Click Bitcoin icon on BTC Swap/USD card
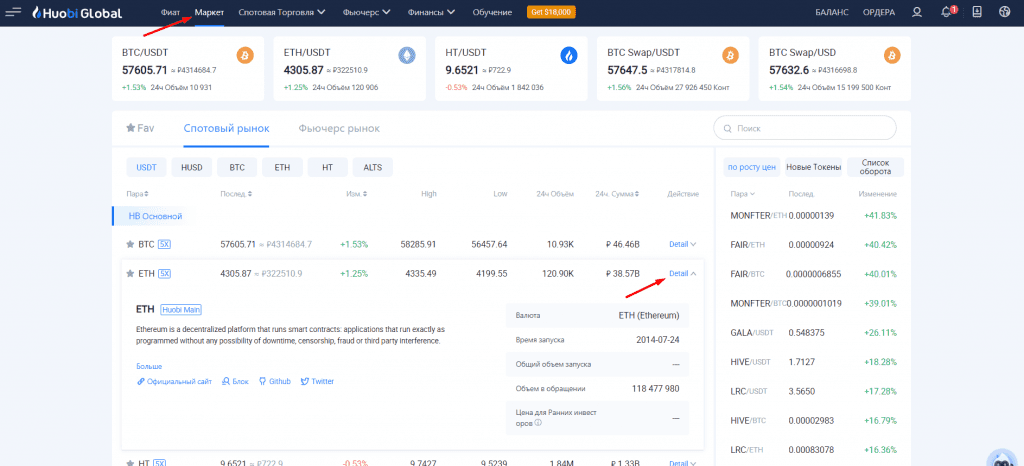1024x466 pixels. click(x=892, y=55)
